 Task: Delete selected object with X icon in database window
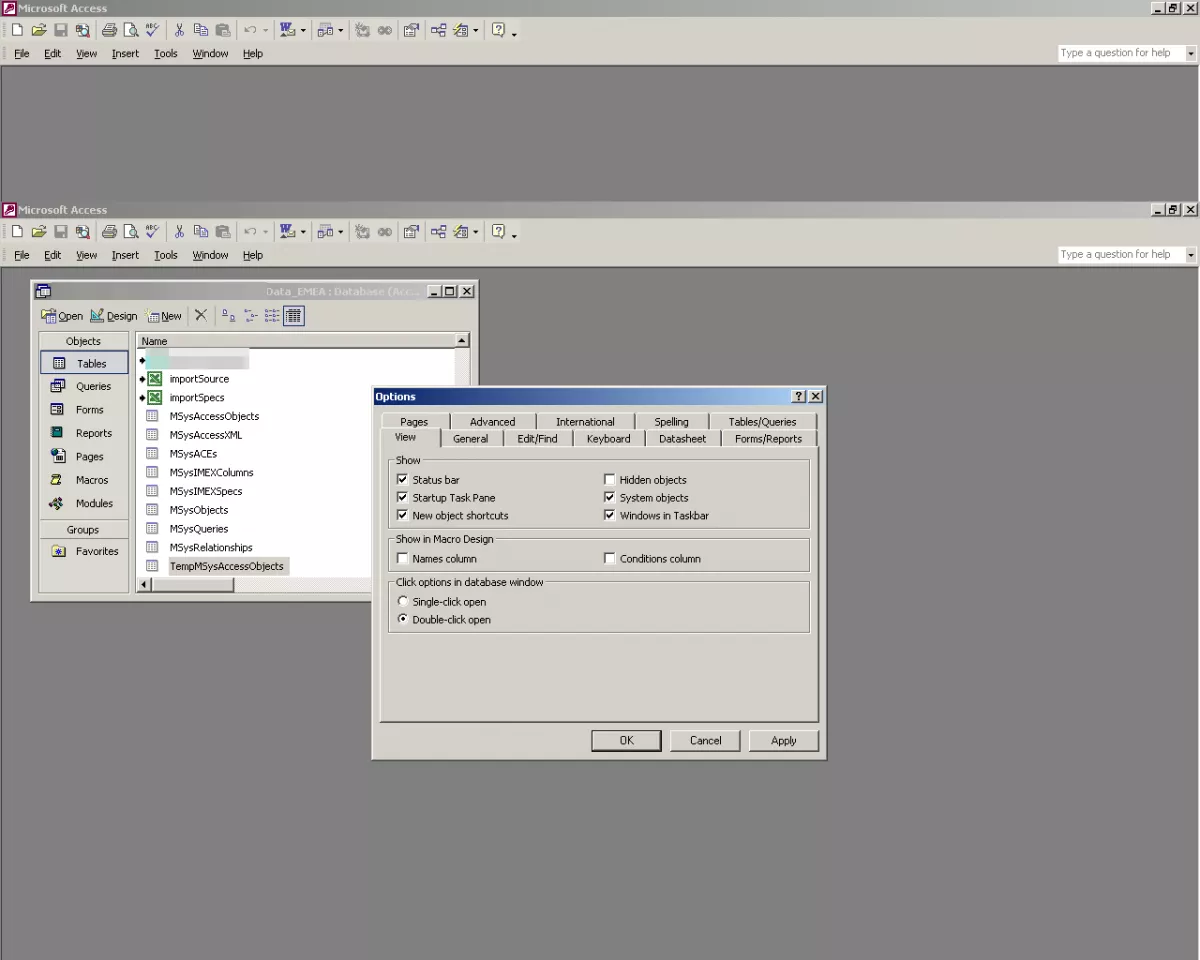point(201,315)
